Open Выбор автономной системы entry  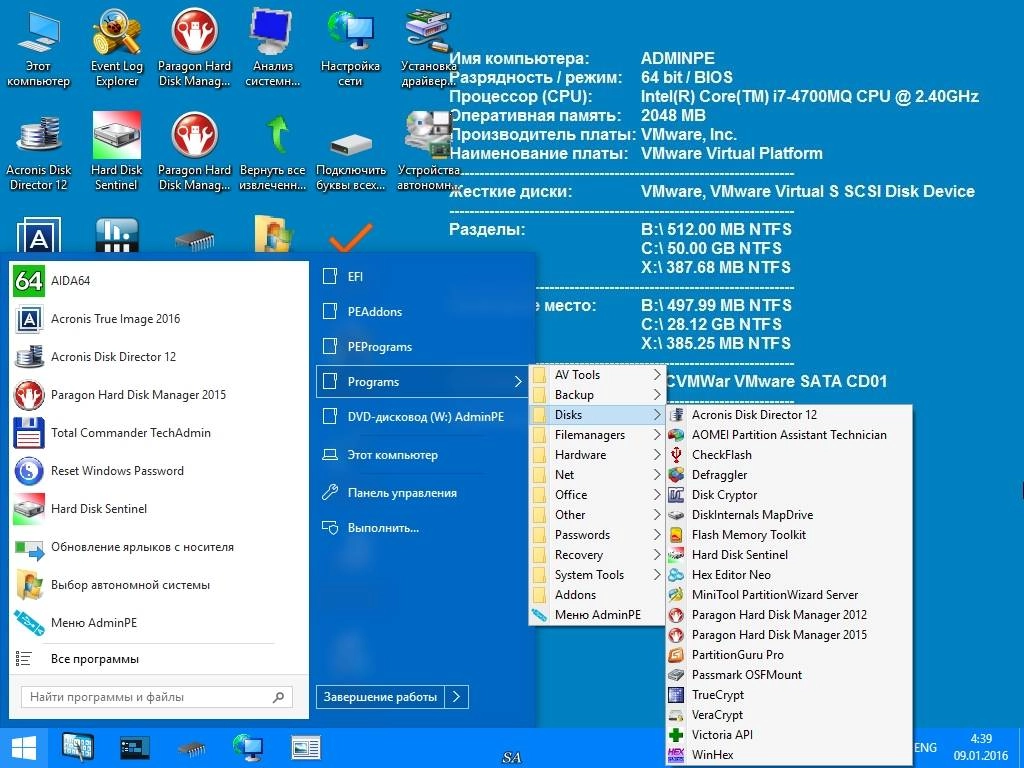pos(159,584)
